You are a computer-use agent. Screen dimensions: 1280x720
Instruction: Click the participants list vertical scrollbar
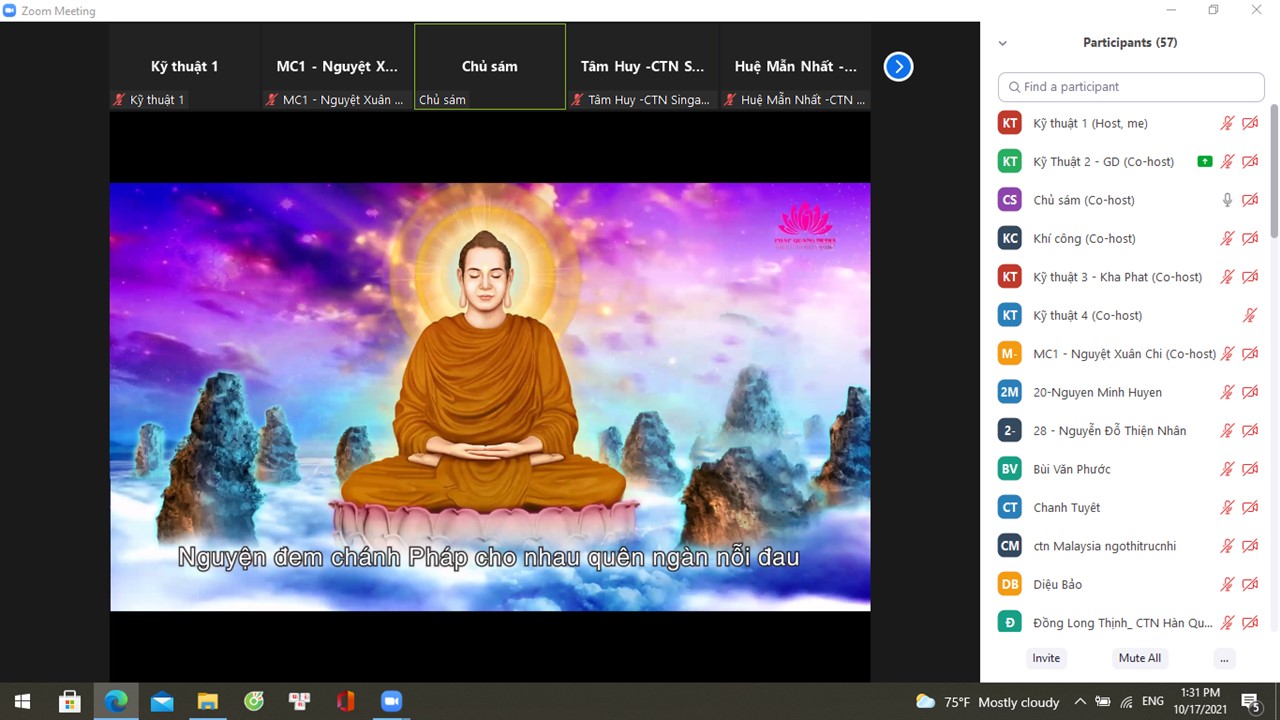click(x=1274, y=170)
